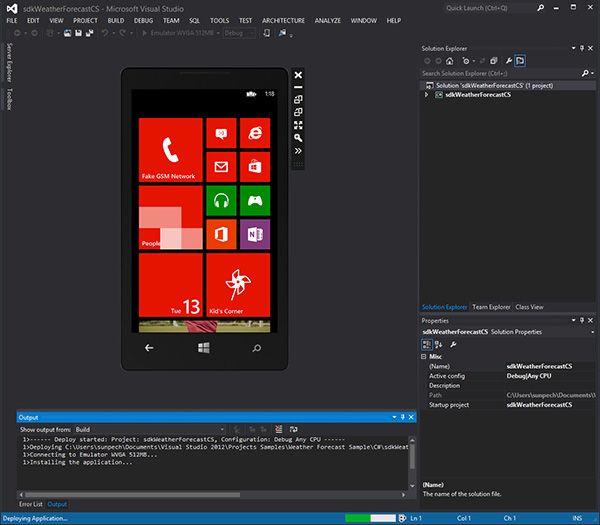Collapse the Misc property category
This screenshot has width=600, height=525.
[x=424, y=357]
